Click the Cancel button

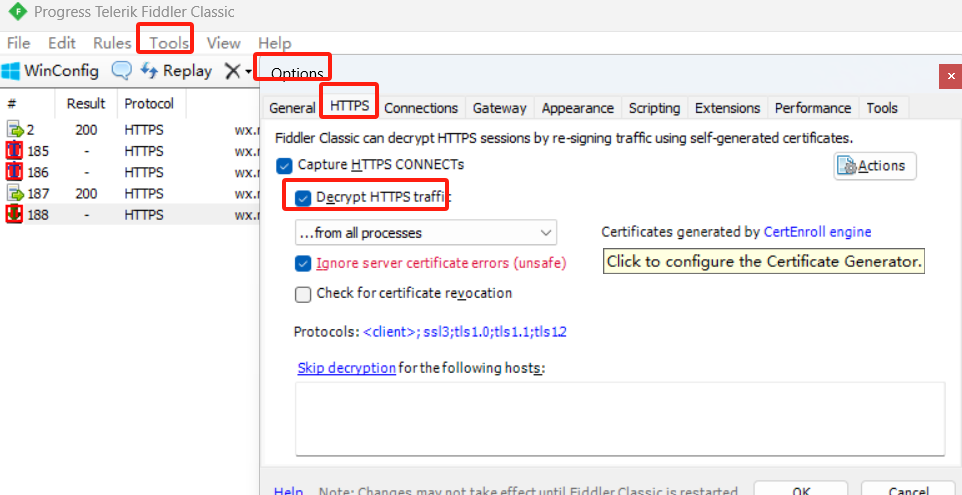909,489
